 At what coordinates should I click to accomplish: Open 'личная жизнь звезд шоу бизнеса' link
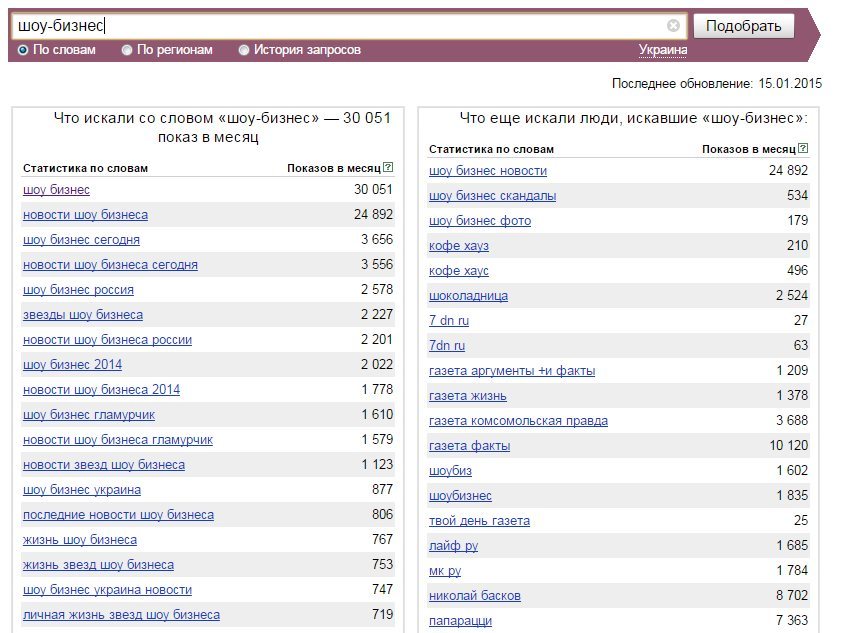pos(122,615)
